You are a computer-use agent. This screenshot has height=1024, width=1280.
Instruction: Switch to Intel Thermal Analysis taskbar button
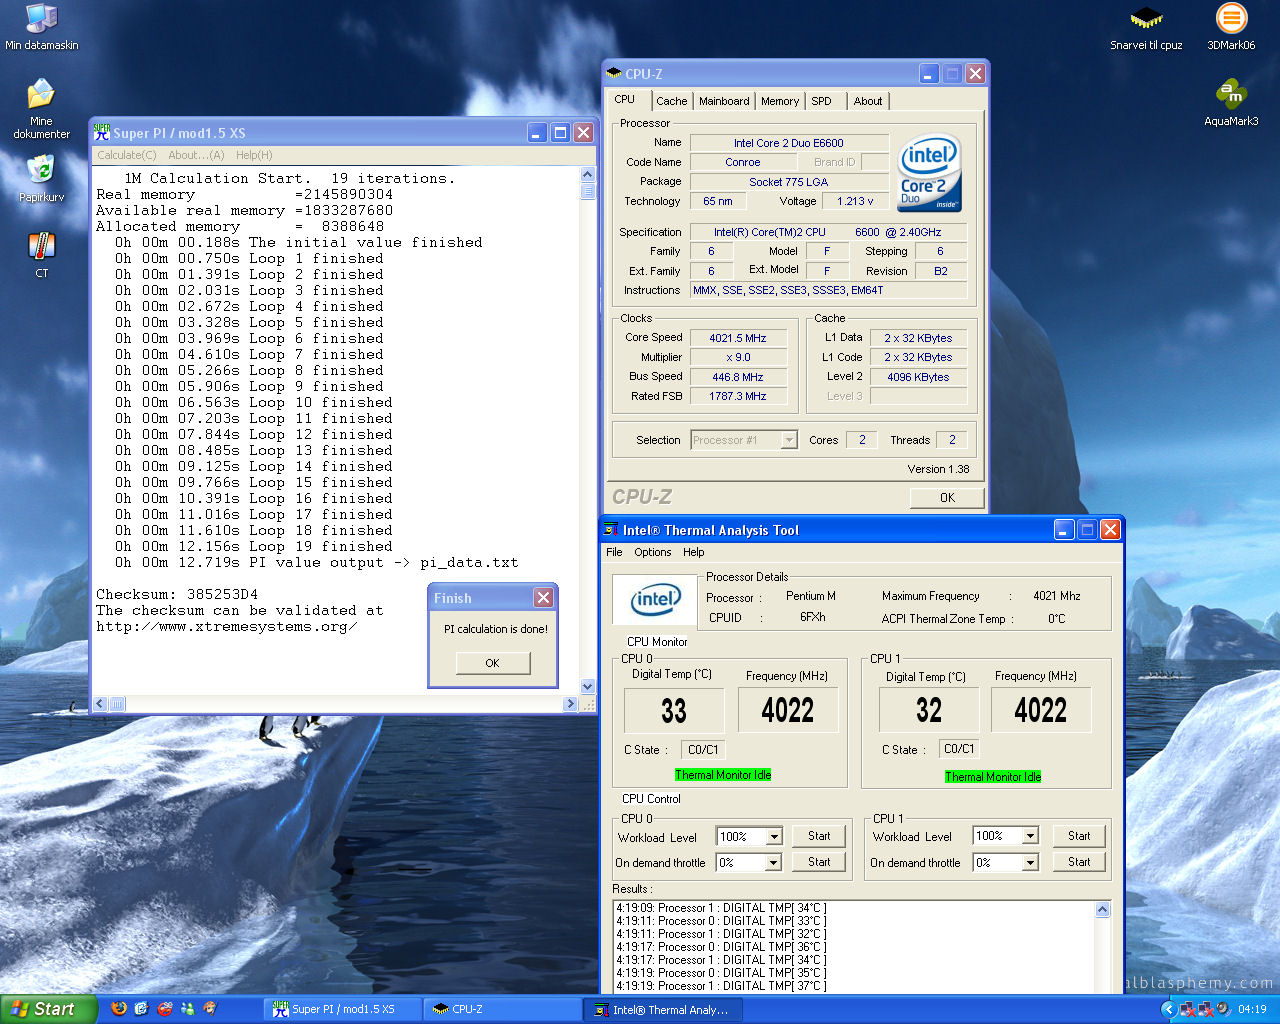point(662,1009)
